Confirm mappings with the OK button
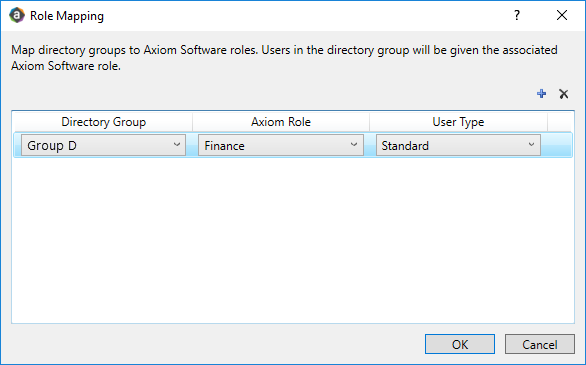The width and height of the screenshot is (586, 365). [x=460, y=344]
